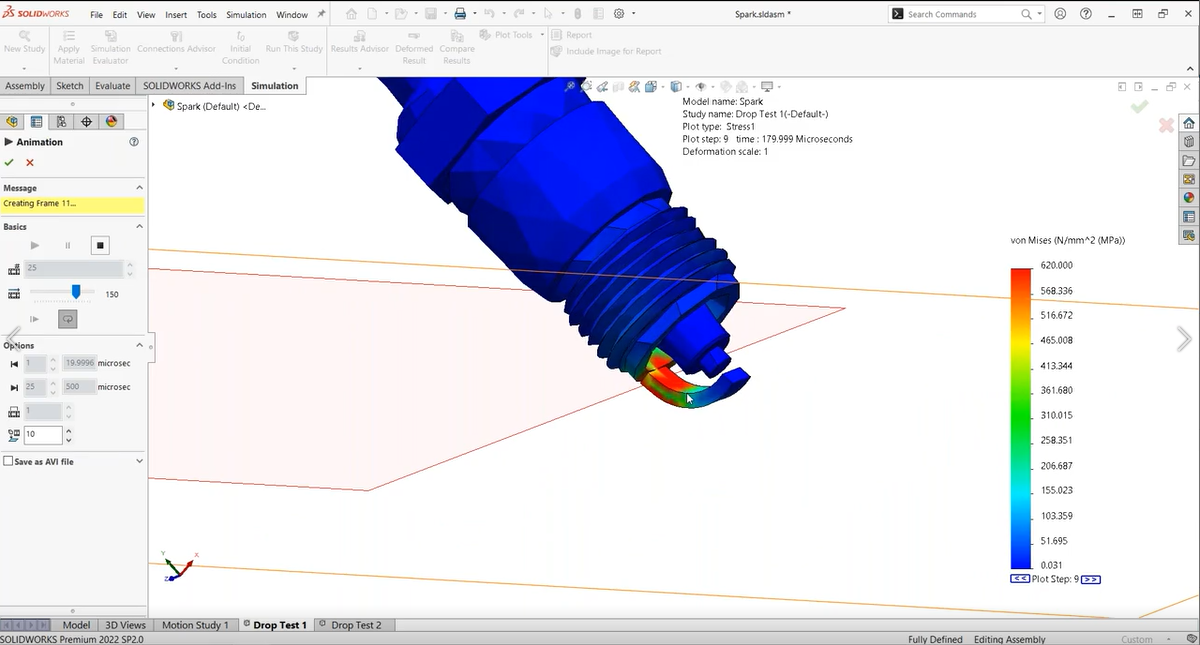This screenshot has width=1200, height=645.
Task: Click the New document icon
Action: coord(371,14)
